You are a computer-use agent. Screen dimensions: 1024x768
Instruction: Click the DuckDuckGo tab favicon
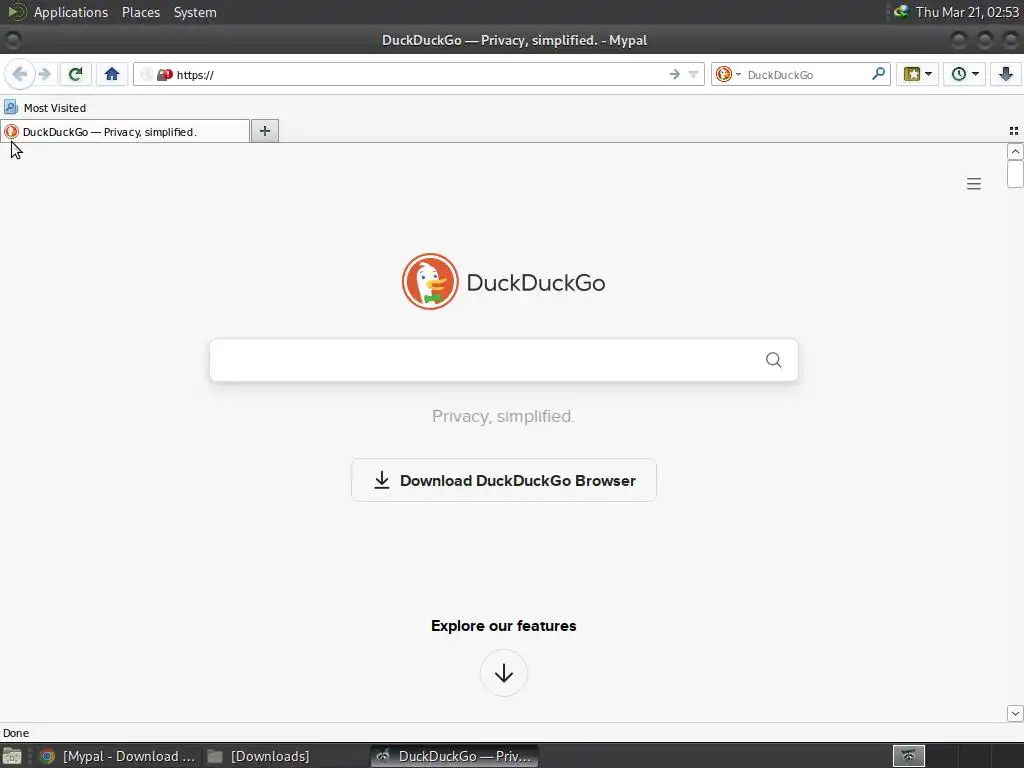click(11, 131)
